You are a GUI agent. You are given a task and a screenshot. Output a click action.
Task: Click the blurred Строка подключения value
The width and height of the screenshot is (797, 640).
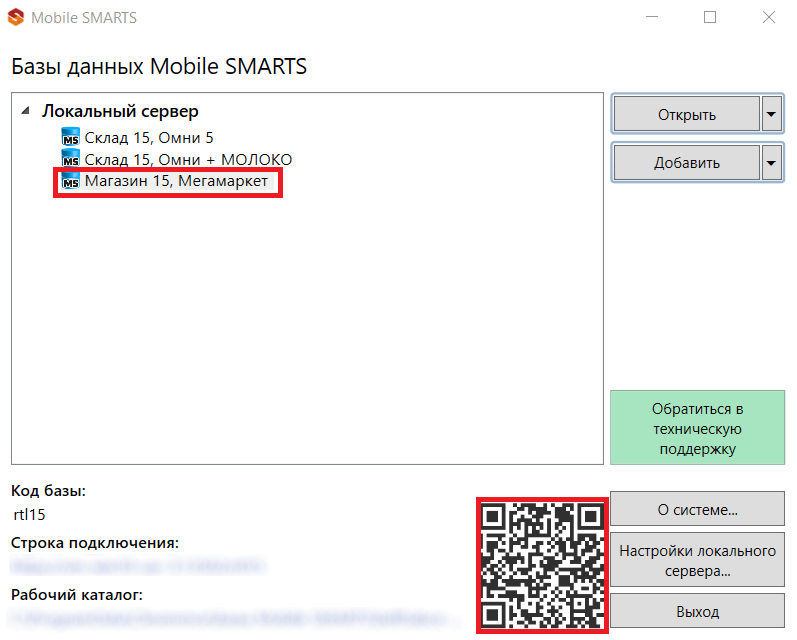[138, 566]
